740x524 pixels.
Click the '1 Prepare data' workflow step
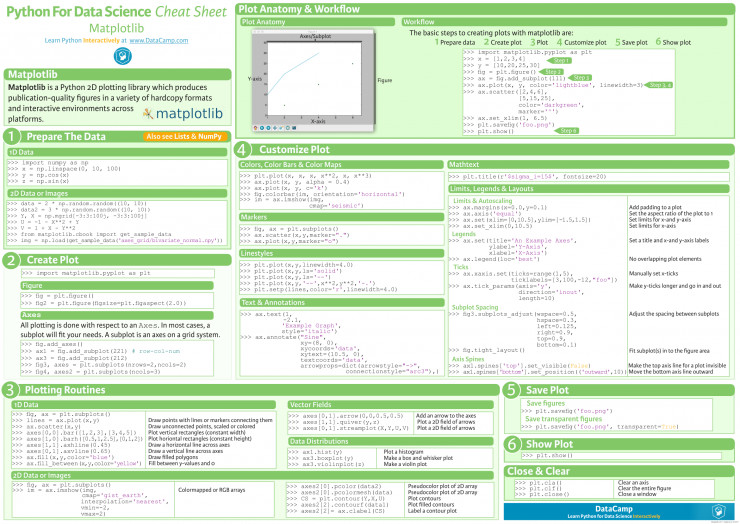point(455,42)
